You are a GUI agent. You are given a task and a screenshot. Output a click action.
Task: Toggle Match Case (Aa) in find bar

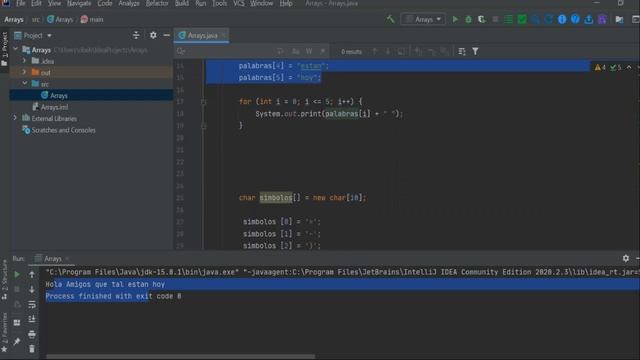tap(296, 51)
